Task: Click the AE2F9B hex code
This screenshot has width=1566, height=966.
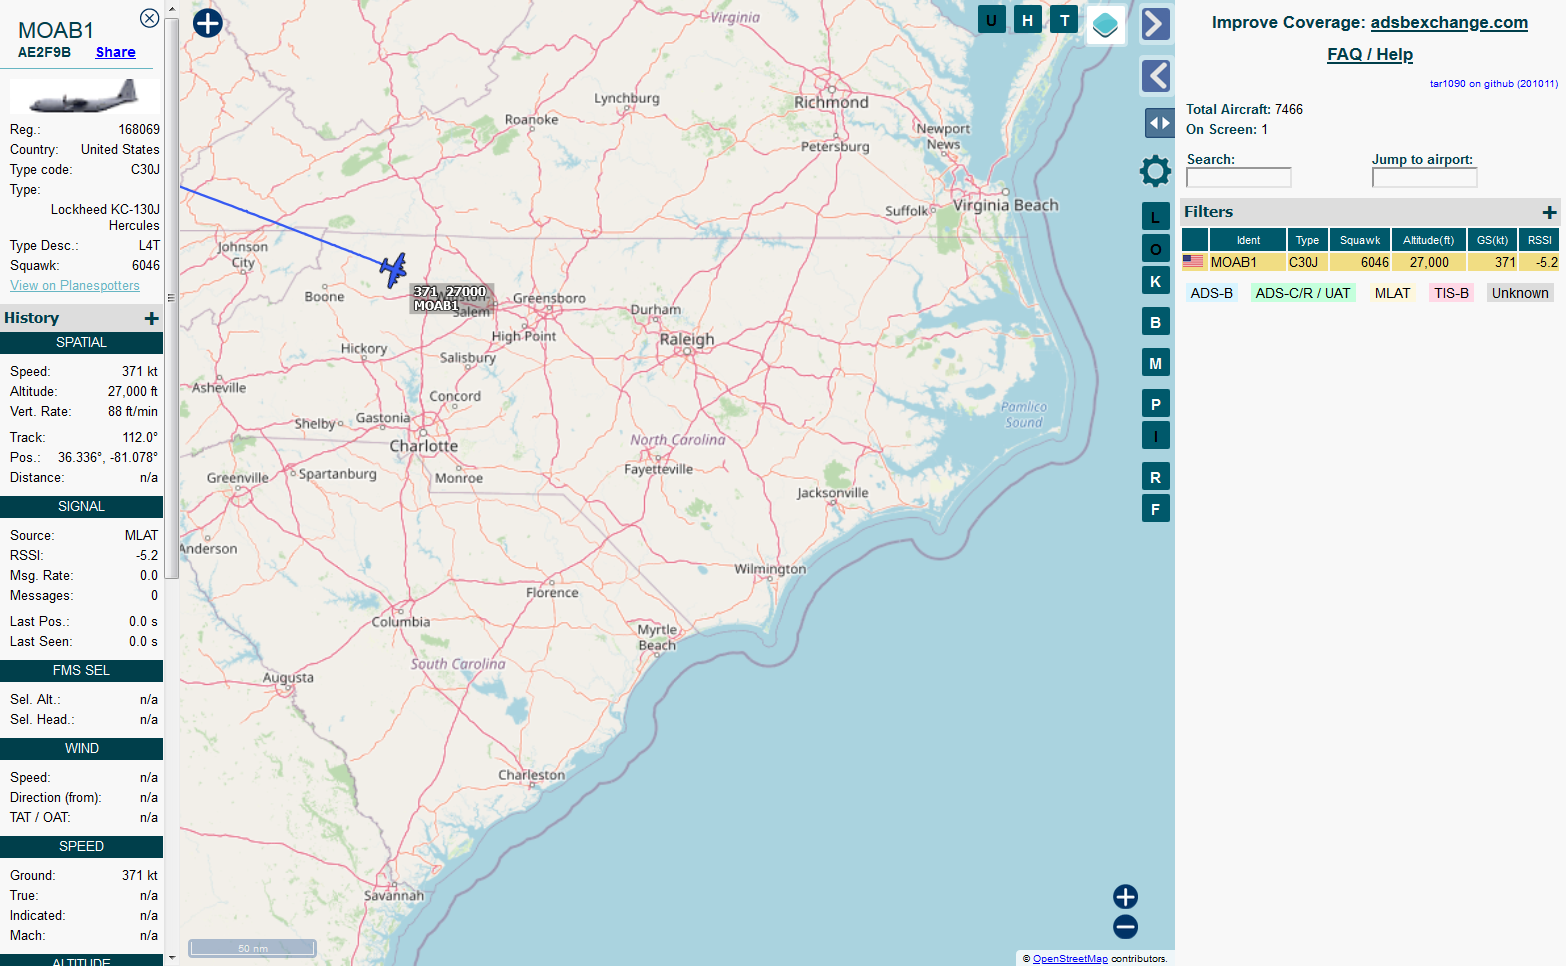Action: [44, 52]
